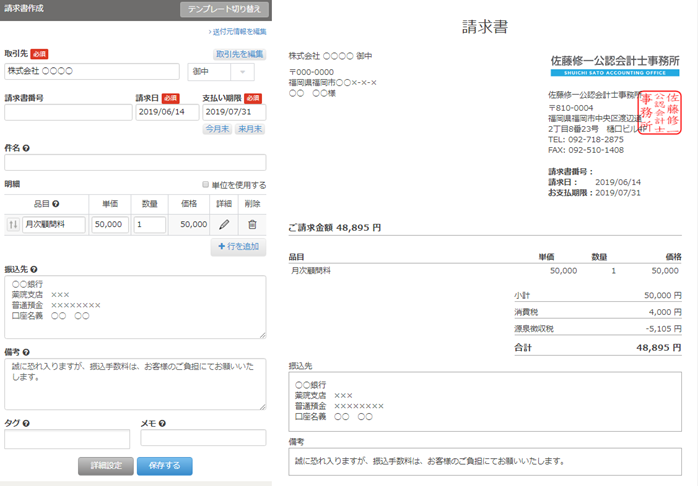Click the help icon next to 振込先
This screenshot has width=698, height=486.
click(x=35, y=269)
